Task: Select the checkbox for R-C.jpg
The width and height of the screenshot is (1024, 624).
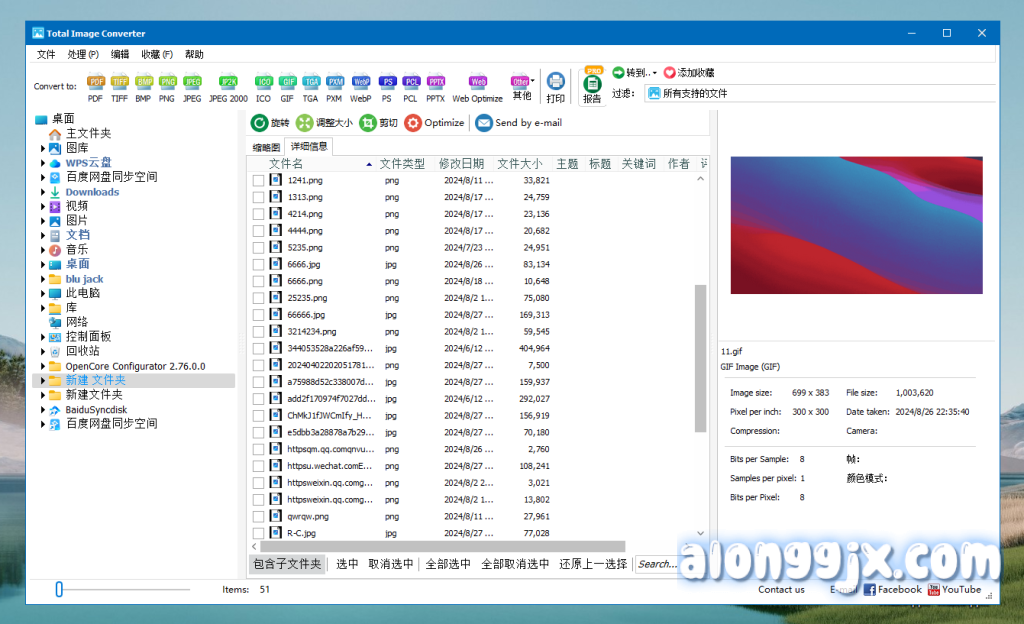Action: pos(259,533)
